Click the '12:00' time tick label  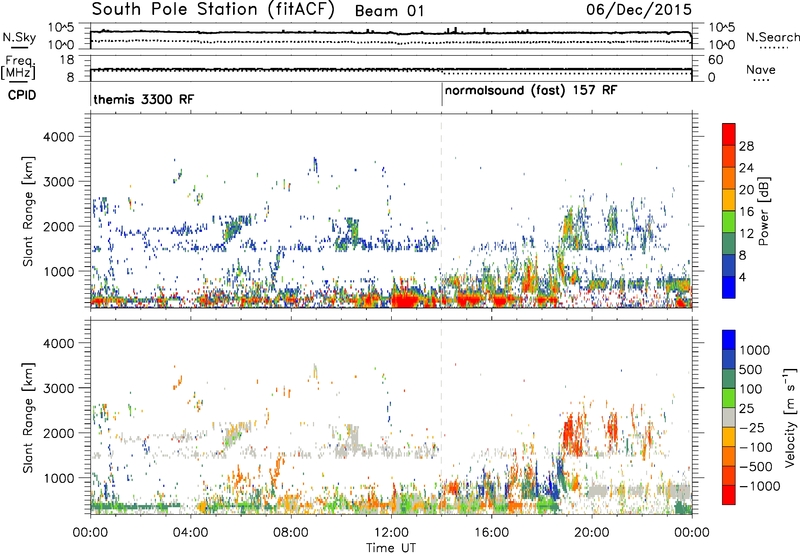coord(391,533)
